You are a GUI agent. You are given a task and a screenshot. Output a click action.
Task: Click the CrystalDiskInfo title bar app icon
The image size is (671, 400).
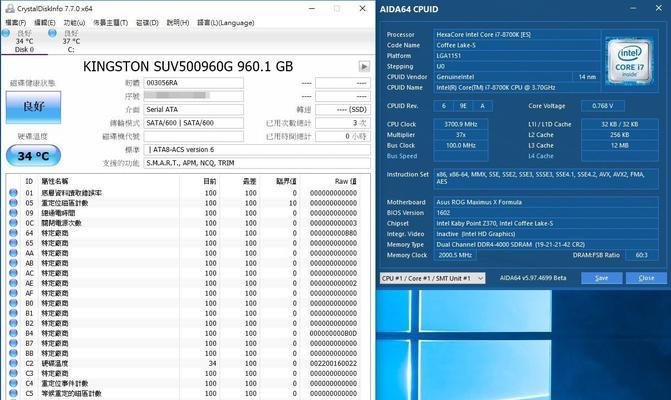click(x=10, y=8)
